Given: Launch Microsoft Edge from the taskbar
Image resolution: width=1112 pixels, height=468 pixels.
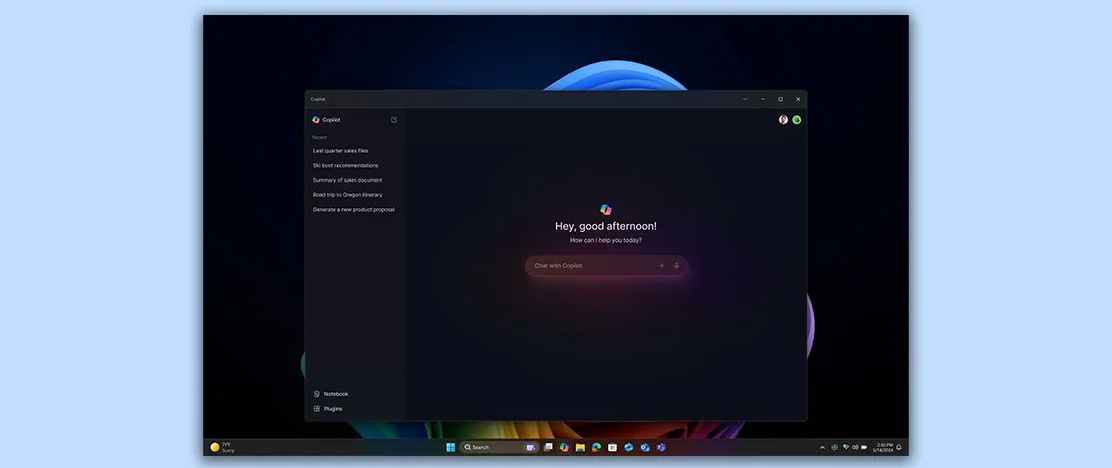Looking at the screenshot, I should (x=596, y=447).
